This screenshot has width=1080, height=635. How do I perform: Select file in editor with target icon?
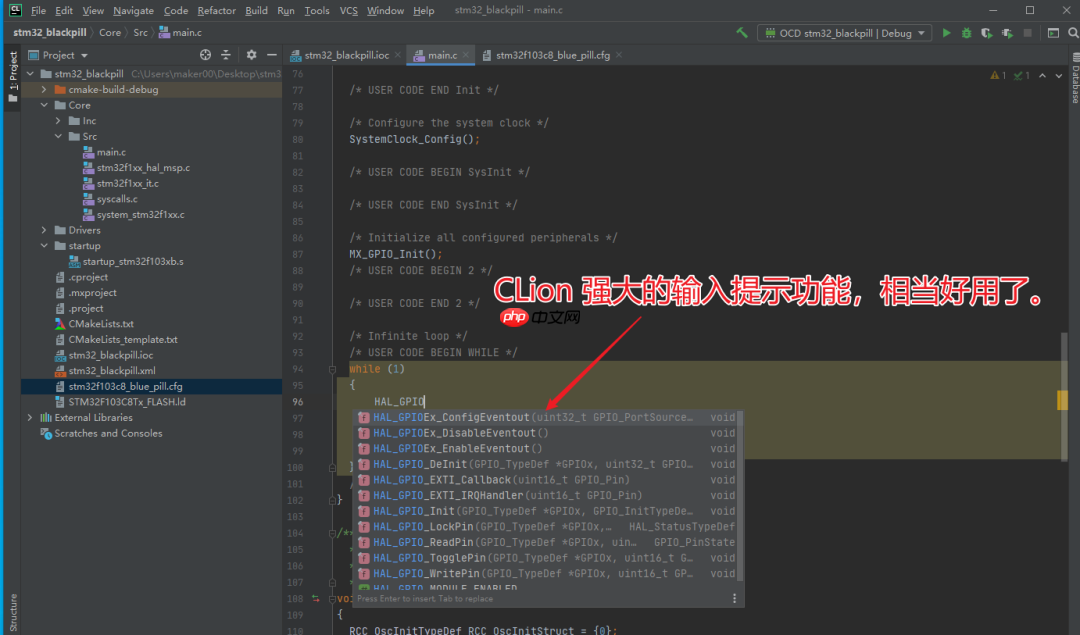click(x=205, y=57)
